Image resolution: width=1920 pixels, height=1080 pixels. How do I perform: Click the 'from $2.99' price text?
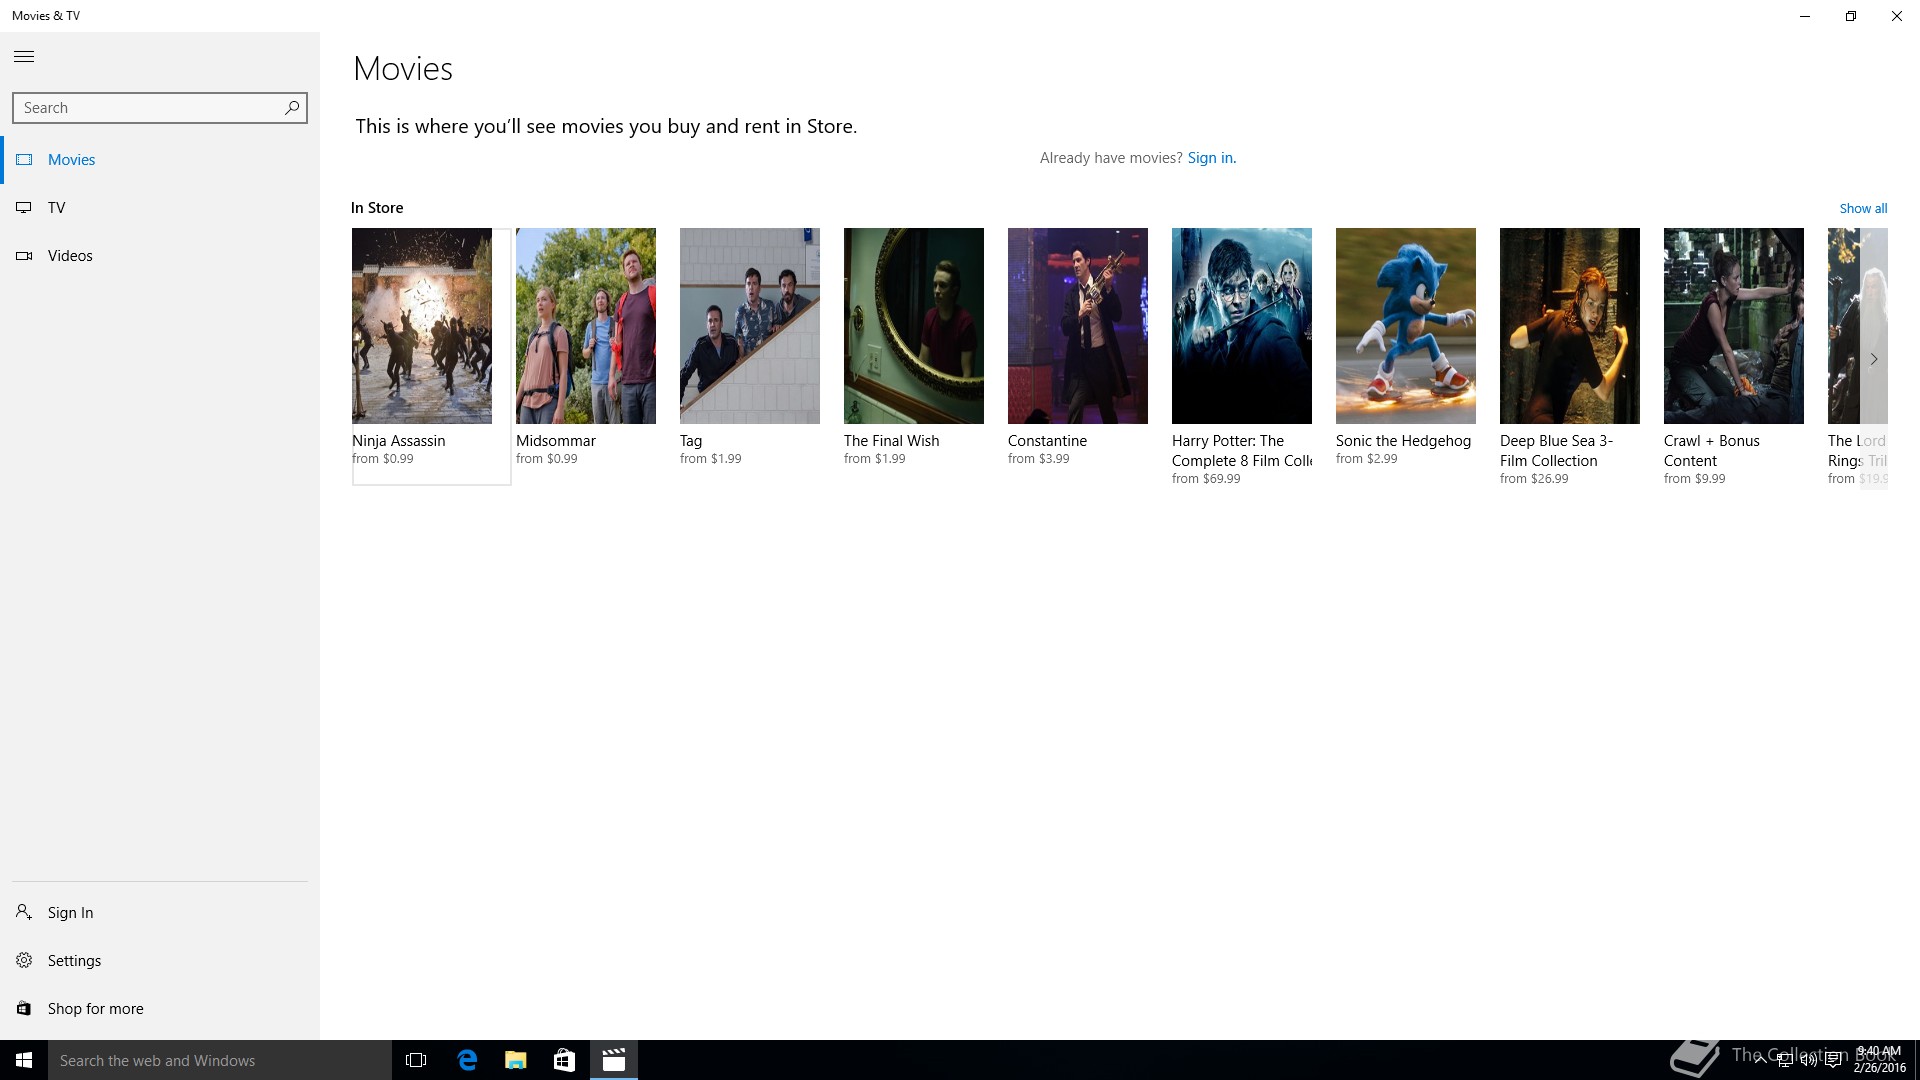click(1367, 459)
